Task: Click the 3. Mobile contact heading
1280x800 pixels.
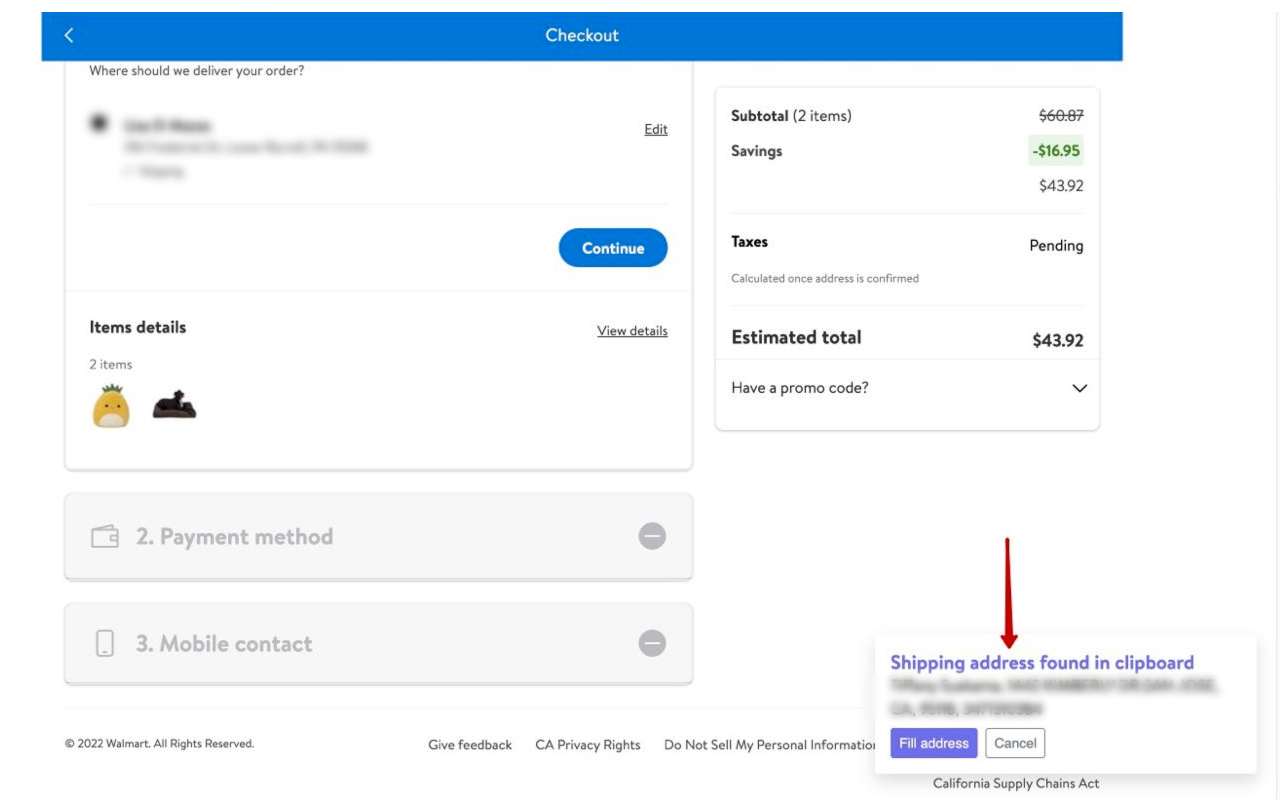Action: [224, 644]
